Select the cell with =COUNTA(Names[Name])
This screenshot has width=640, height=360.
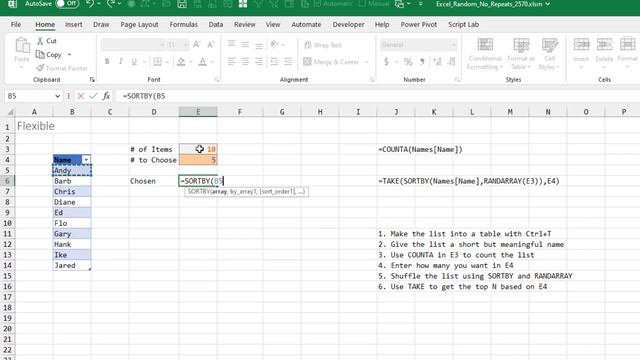click(420, 149)
